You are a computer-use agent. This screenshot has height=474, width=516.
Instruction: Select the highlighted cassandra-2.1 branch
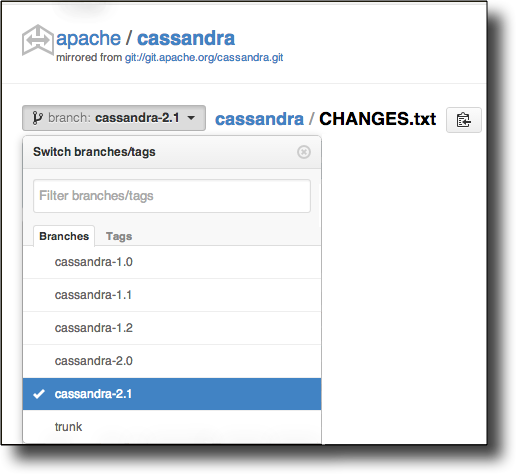[x=172, y=394]
